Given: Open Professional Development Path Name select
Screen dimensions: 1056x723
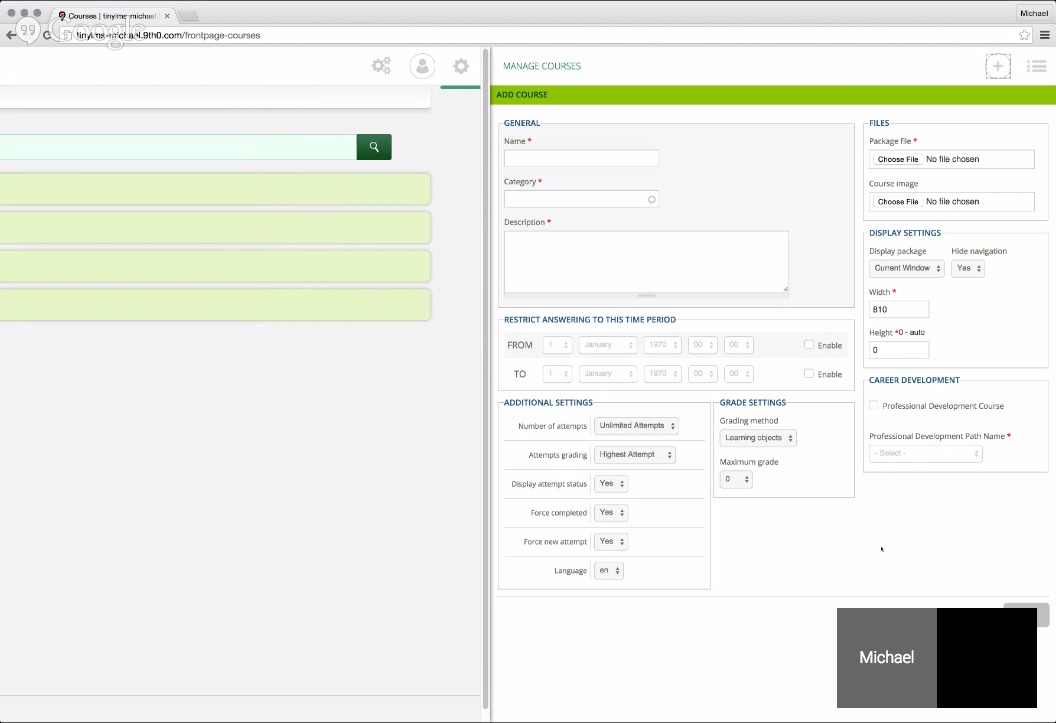Looking at the screenshot, I should pos(925,453).
